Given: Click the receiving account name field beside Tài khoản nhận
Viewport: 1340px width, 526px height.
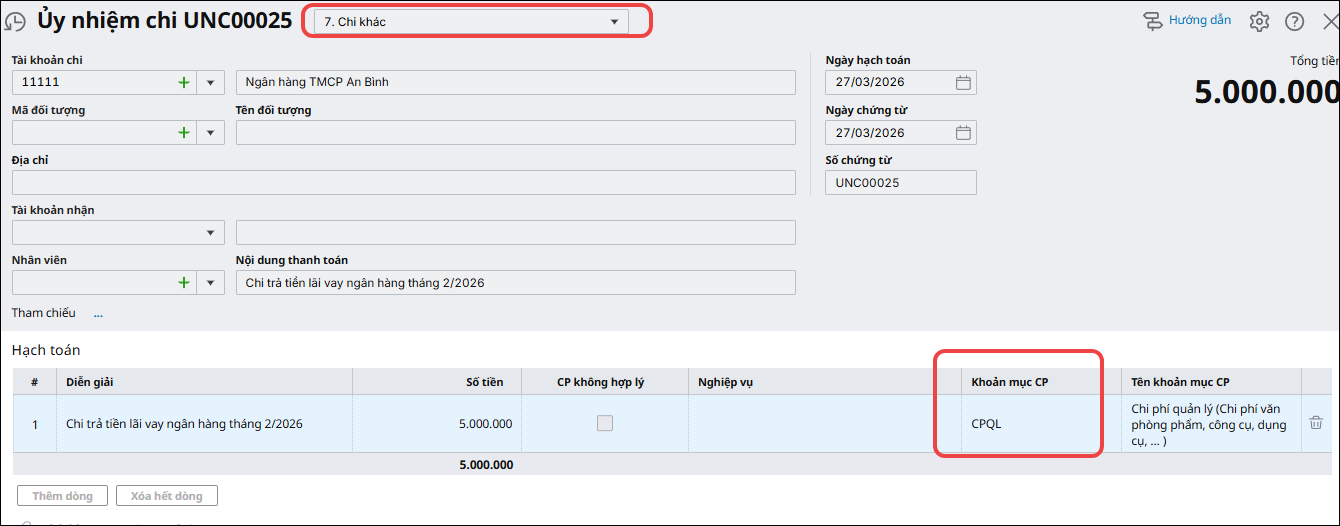Looking at the screenshot, I should pos(516,232).
